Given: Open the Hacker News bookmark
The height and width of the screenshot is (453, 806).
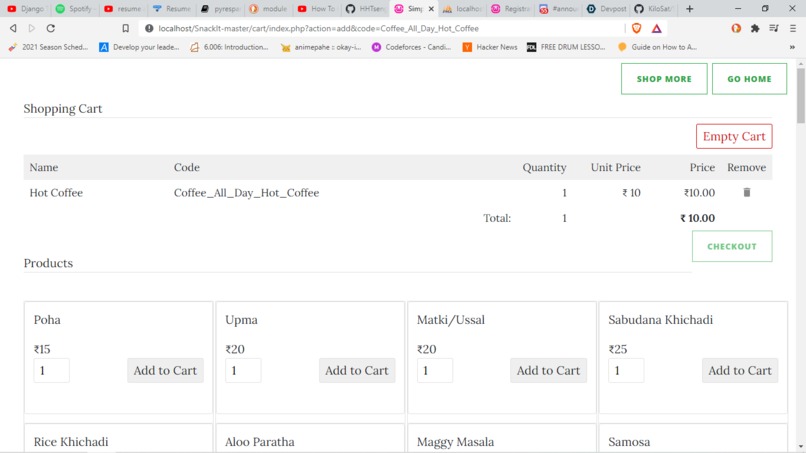Looking at the screenshot, I should [490, 47].
